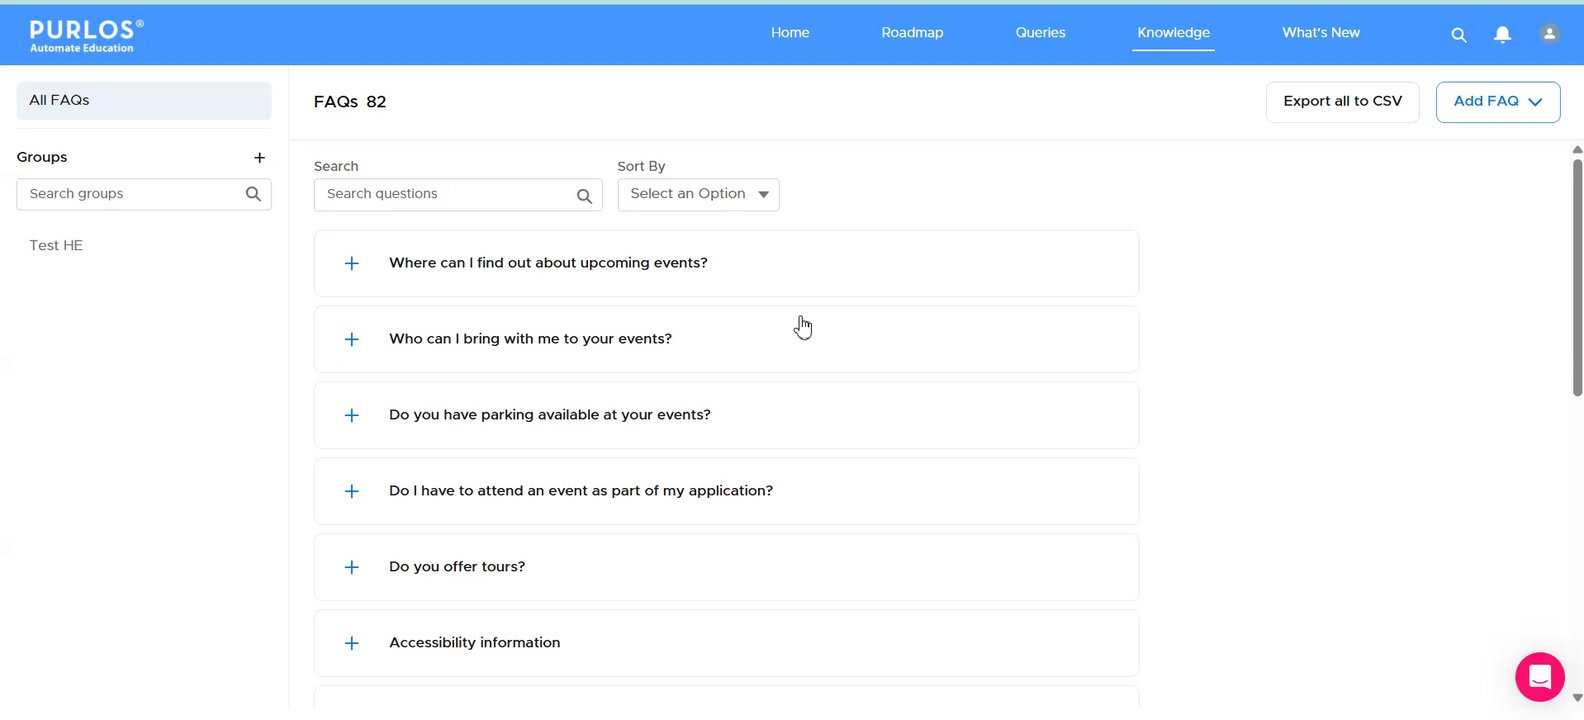Open the pink chat widget icon
Viewport: 1584px width, 720px height.
tap(1539, 677)
